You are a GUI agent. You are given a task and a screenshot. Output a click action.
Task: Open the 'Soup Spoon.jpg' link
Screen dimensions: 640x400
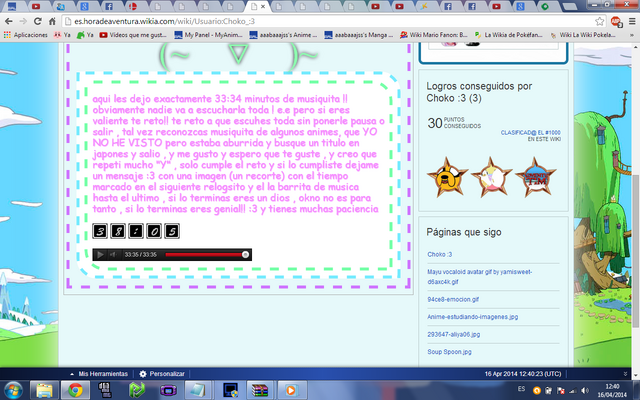[x=449, y=351]
